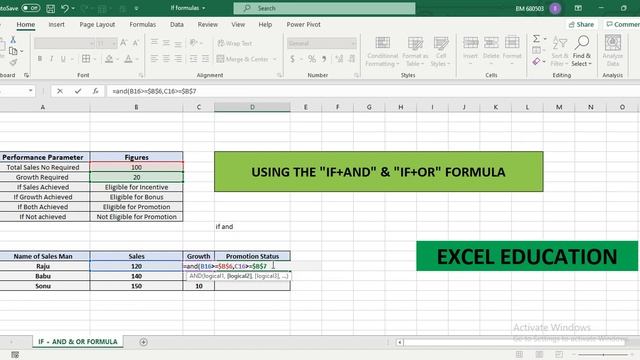This screenshot has height=360, width=640.
Task: Click the 'Eligible for Promotion' cell
Action: click(x=136, y=207)
